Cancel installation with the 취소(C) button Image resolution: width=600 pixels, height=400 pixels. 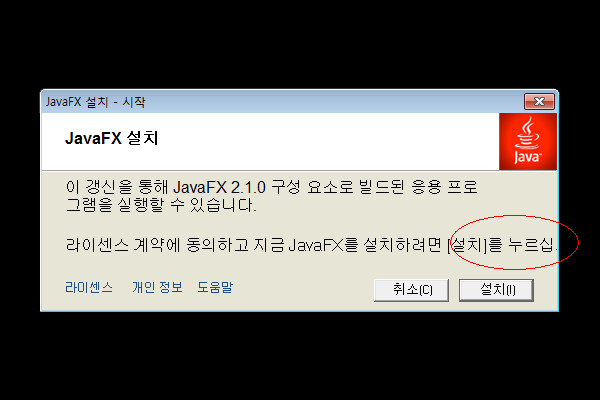click(411, 290)
